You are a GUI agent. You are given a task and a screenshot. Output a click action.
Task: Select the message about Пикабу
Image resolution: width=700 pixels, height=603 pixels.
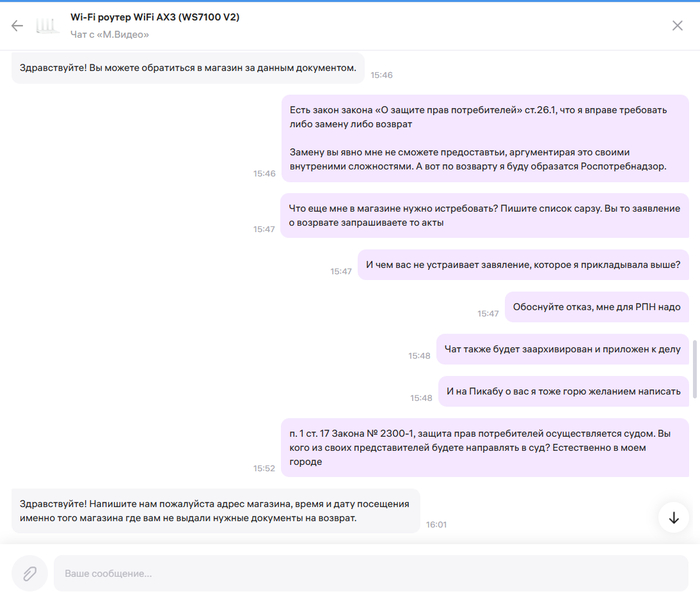click(x=564, y=391)
